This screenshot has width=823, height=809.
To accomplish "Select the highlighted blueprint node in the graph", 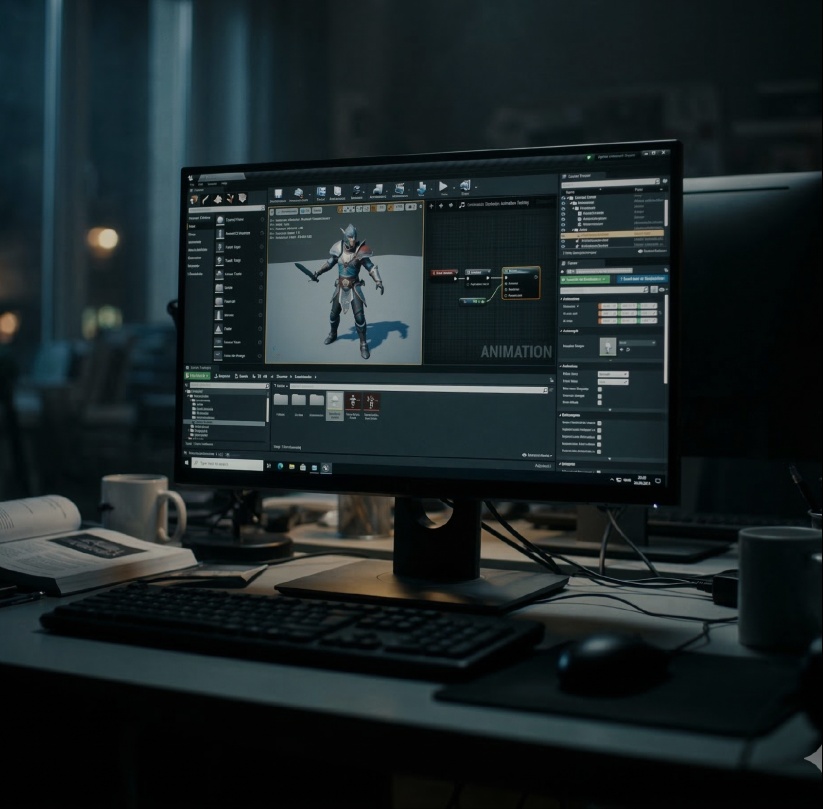I will click(520, 282).
